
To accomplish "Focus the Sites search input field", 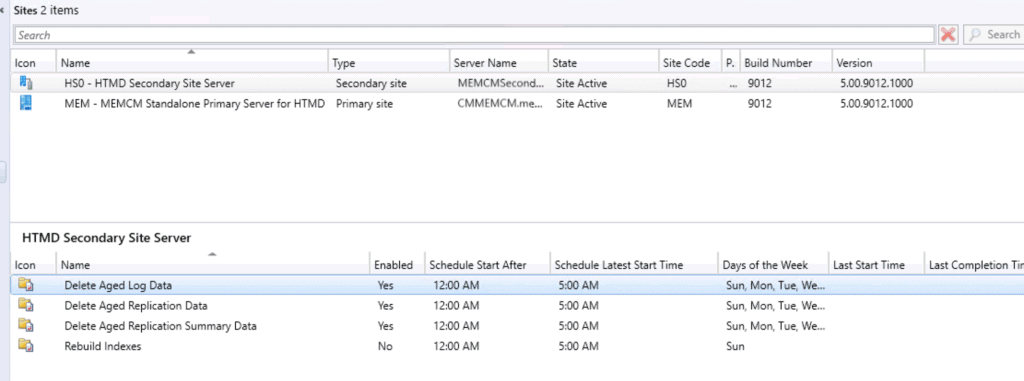I will (x=474, y=35).
